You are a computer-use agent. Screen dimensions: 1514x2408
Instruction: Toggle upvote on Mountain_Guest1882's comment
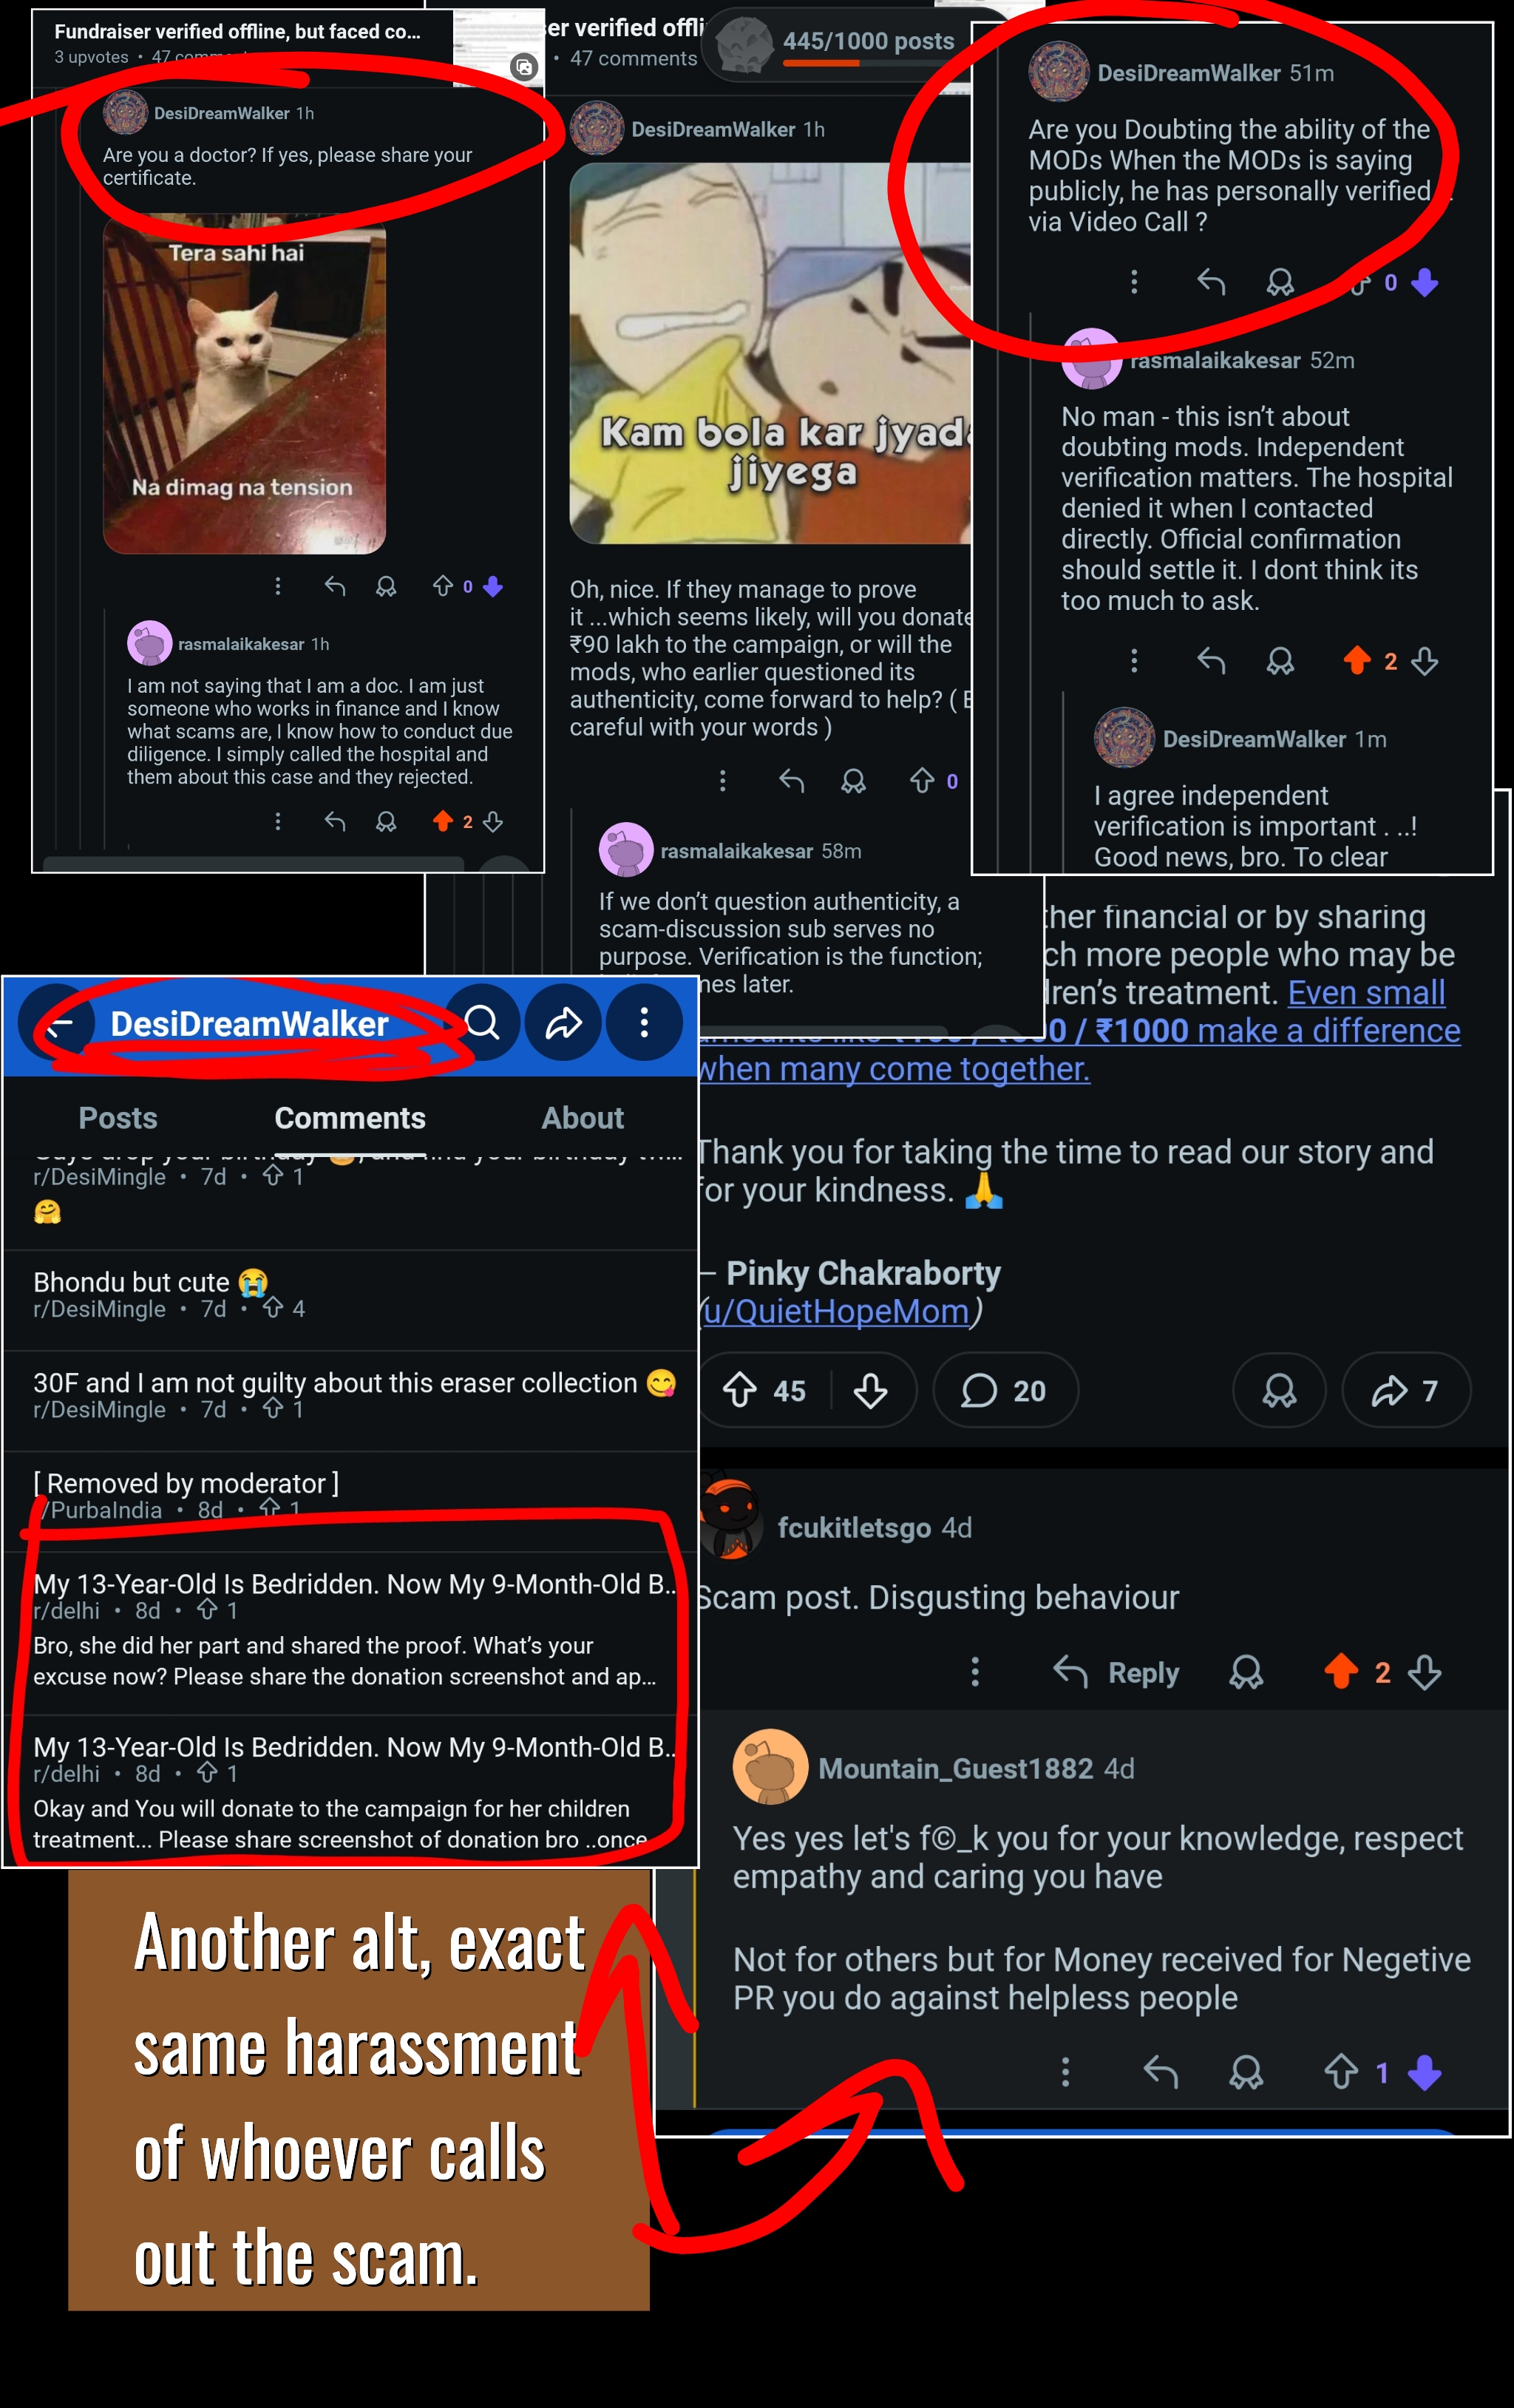coord(1341,2073)
